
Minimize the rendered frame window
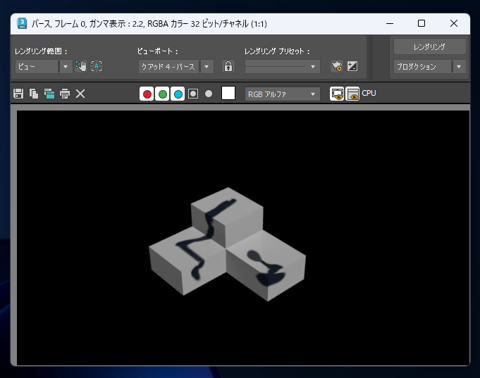point(390,24)
